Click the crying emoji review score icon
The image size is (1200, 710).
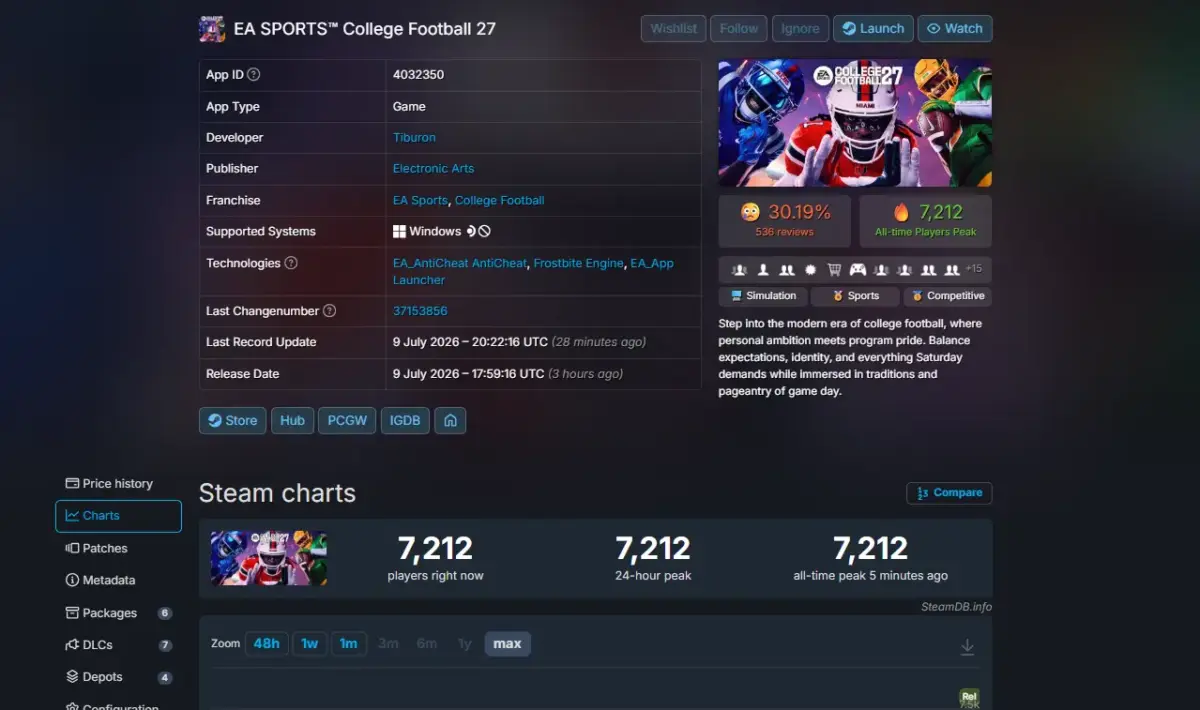pos(750,212)
